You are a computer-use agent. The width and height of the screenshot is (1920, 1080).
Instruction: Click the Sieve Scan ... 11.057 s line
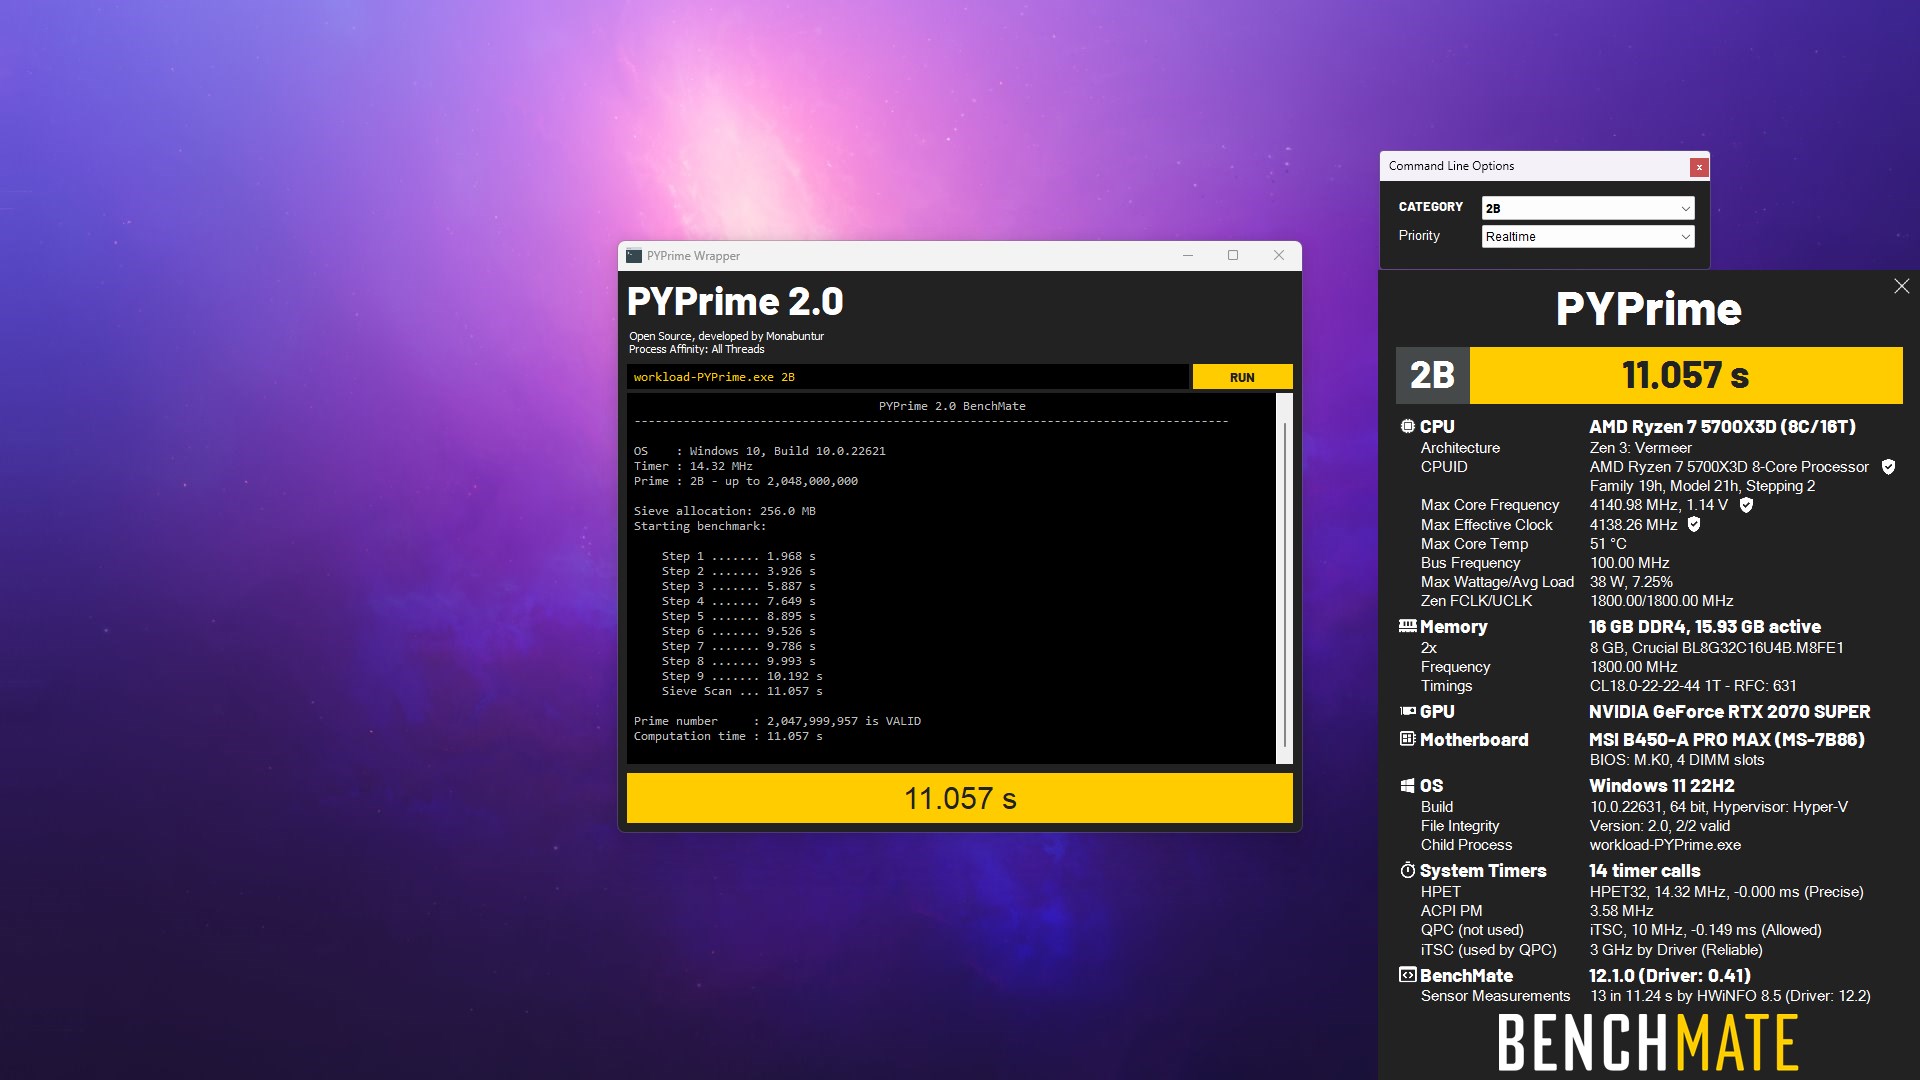pos(742,691)
